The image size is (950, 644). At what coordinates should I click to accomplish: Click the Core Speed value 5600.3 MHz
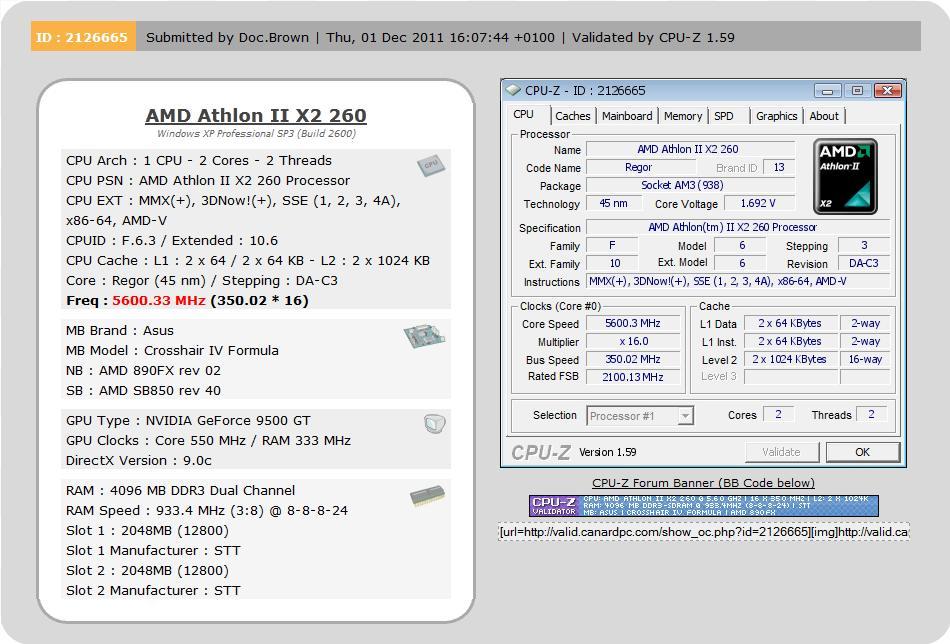pos(633,324)
